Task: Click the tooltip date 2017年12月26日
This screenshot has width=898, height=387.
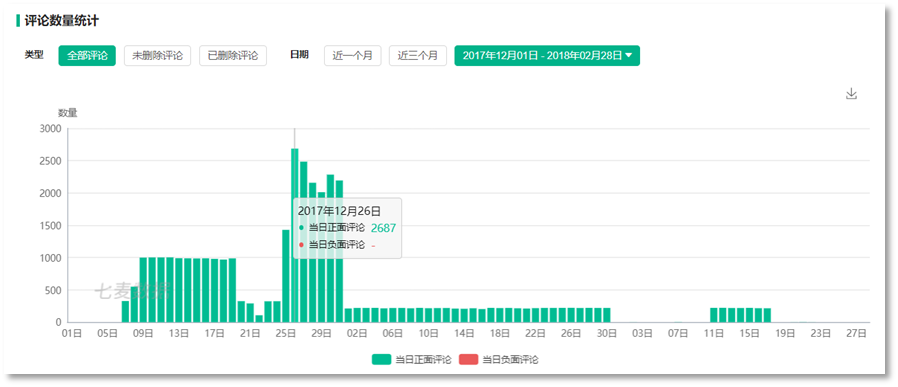Action: coord(339,211)
